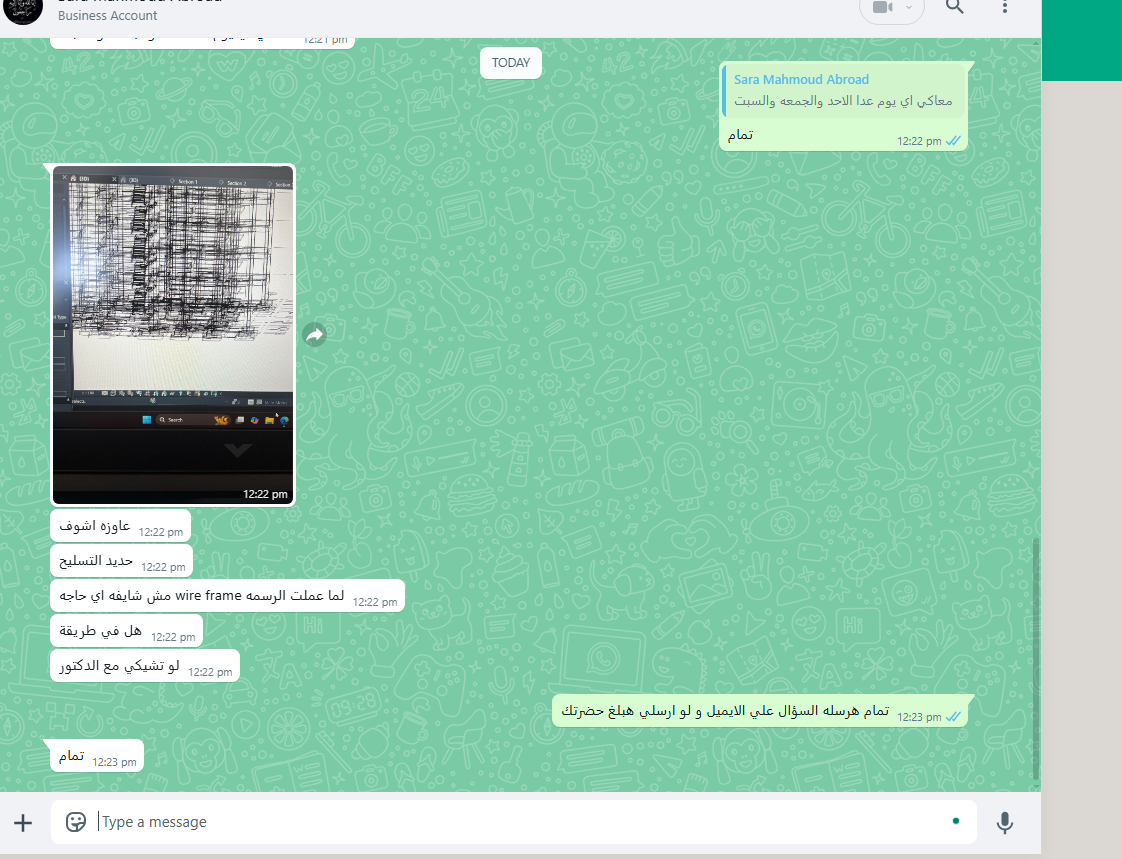This screenshot has width=1122, height=859.
Task: Select the message 'هل في طريقة'
Action: [127, 631]
